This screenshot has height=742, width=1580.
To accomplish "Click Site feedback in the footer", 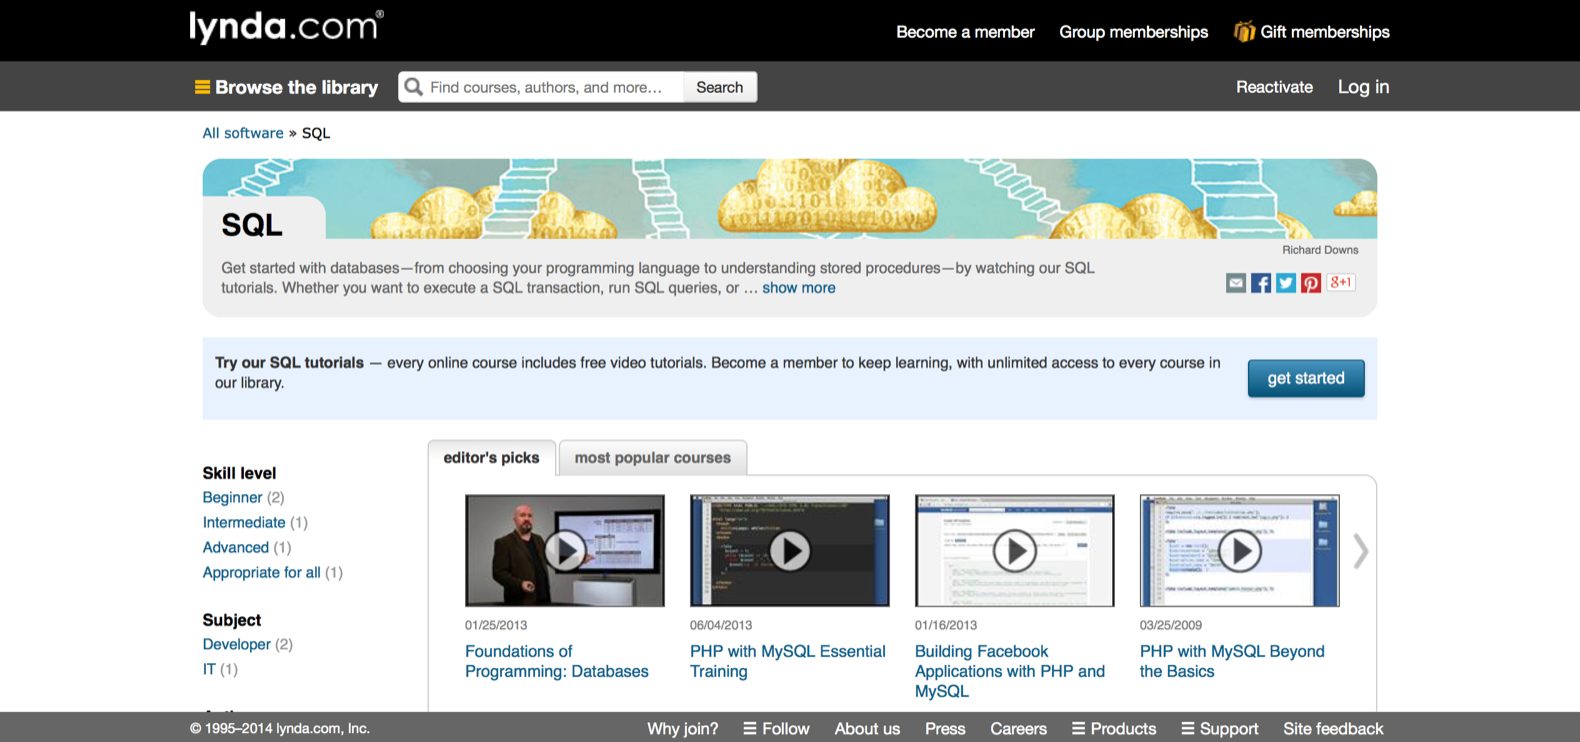I will [x=1333, y=729].
